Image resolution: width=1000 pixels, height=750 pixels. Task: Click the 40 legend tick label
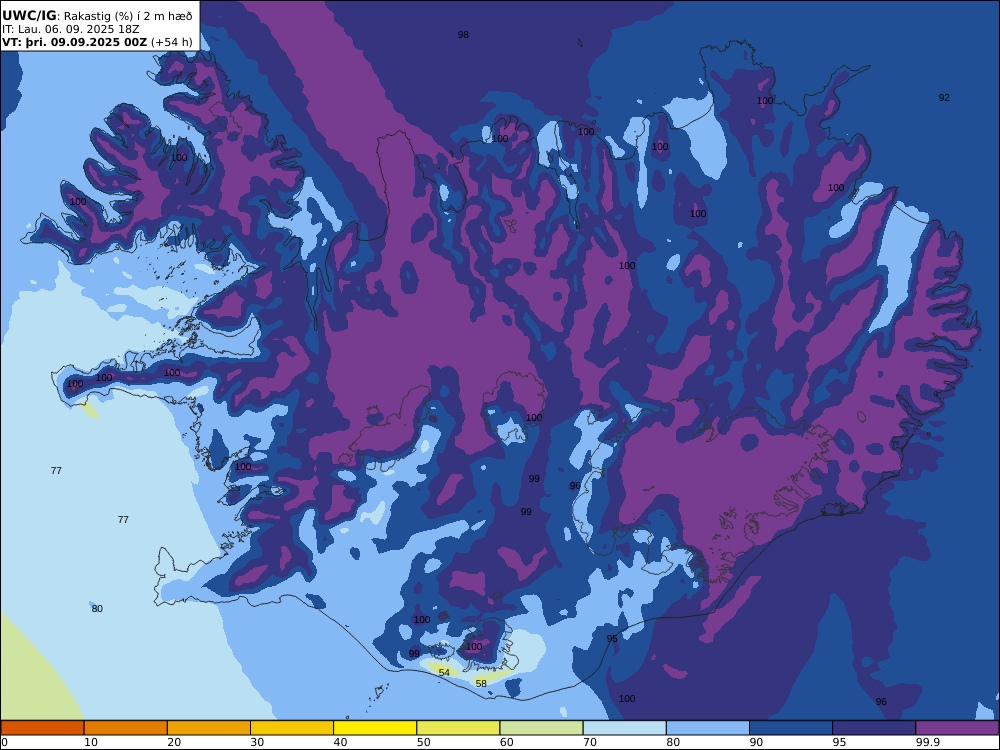(341, 742)
